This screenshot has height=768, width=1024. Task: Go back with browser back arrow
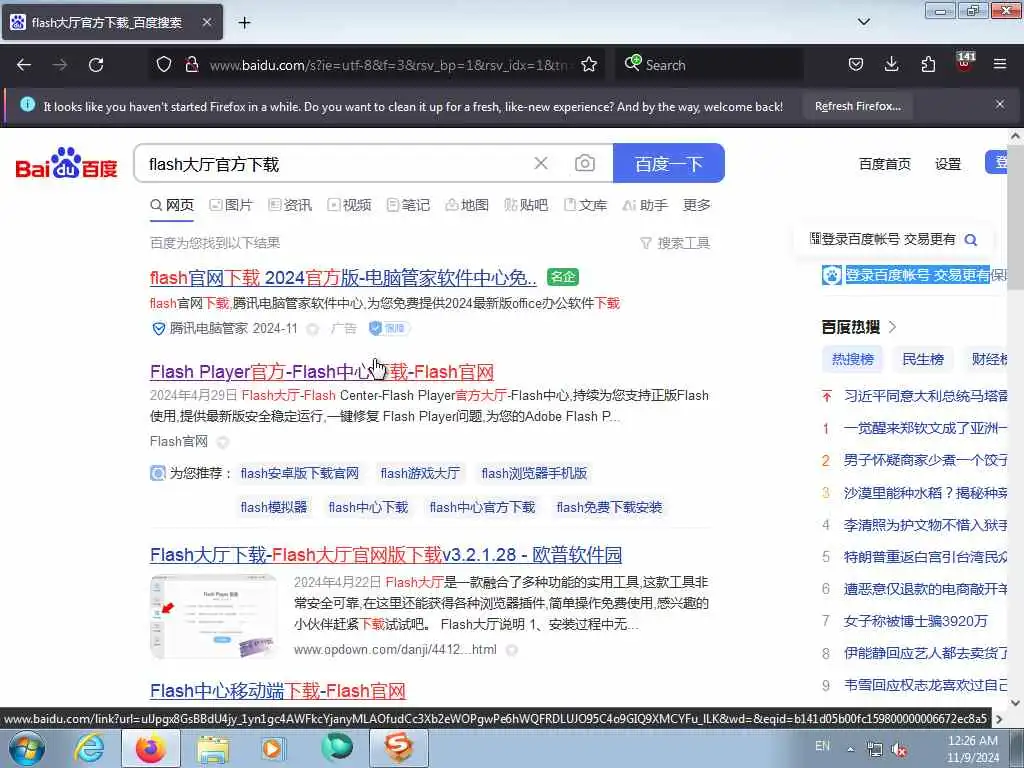pyautogui.click(x=24, y=65)
